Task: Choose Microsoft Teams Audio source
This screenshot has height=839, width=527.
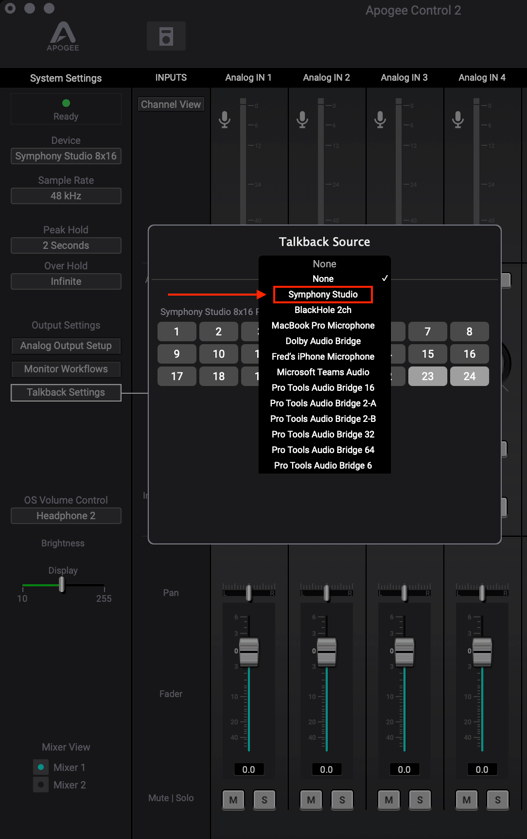Action: [324, 372]
